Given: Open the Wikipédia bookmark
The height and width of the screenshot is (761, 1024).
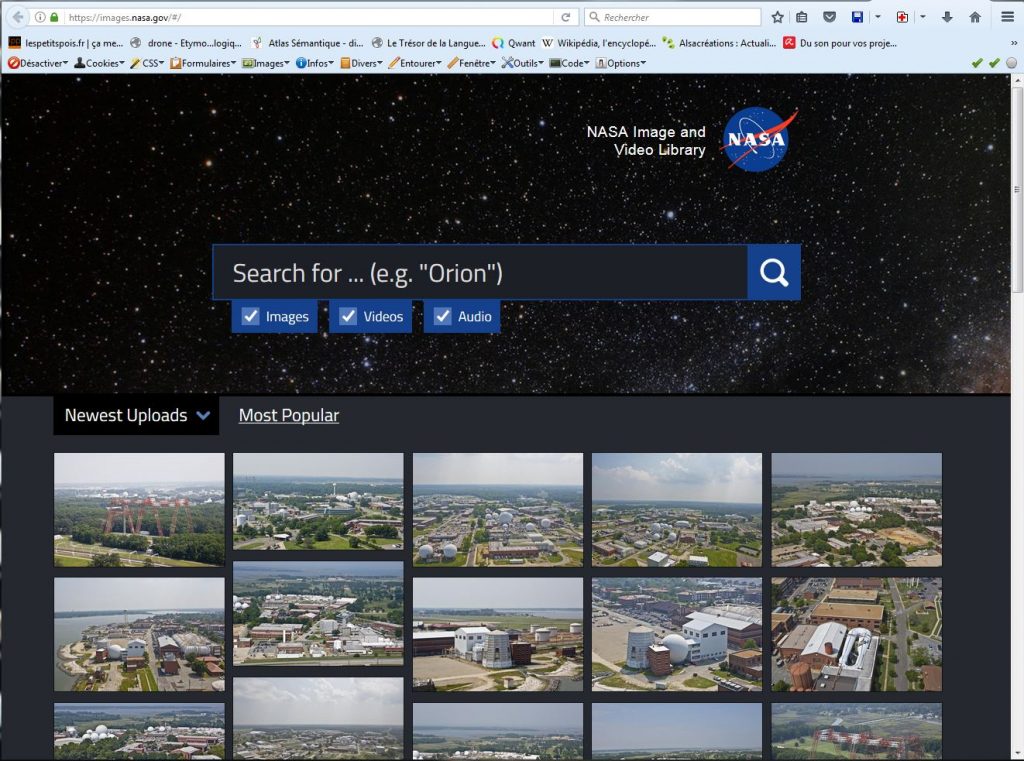Looking at the screenshot, I should coord(598,43).
